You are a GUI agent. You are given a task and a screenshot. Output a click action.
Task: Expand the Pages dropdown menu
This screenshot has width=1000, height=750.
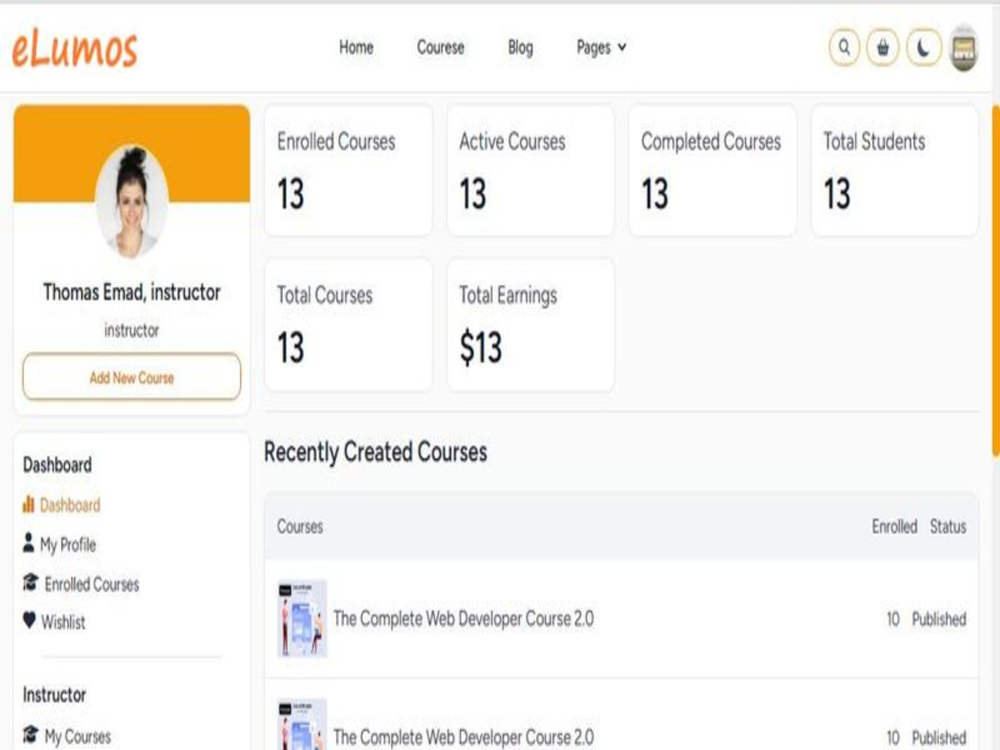point(601,47)
